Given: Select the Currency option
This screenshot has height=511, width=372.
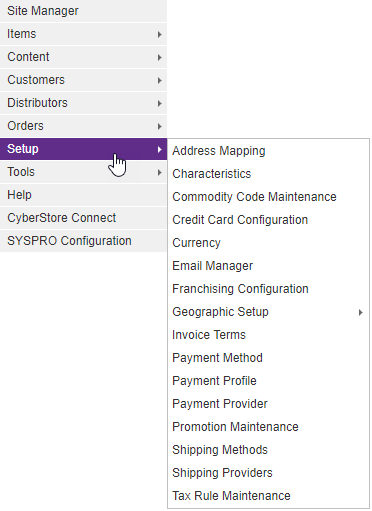Looking at the screenshot, I should click(268, 243).
